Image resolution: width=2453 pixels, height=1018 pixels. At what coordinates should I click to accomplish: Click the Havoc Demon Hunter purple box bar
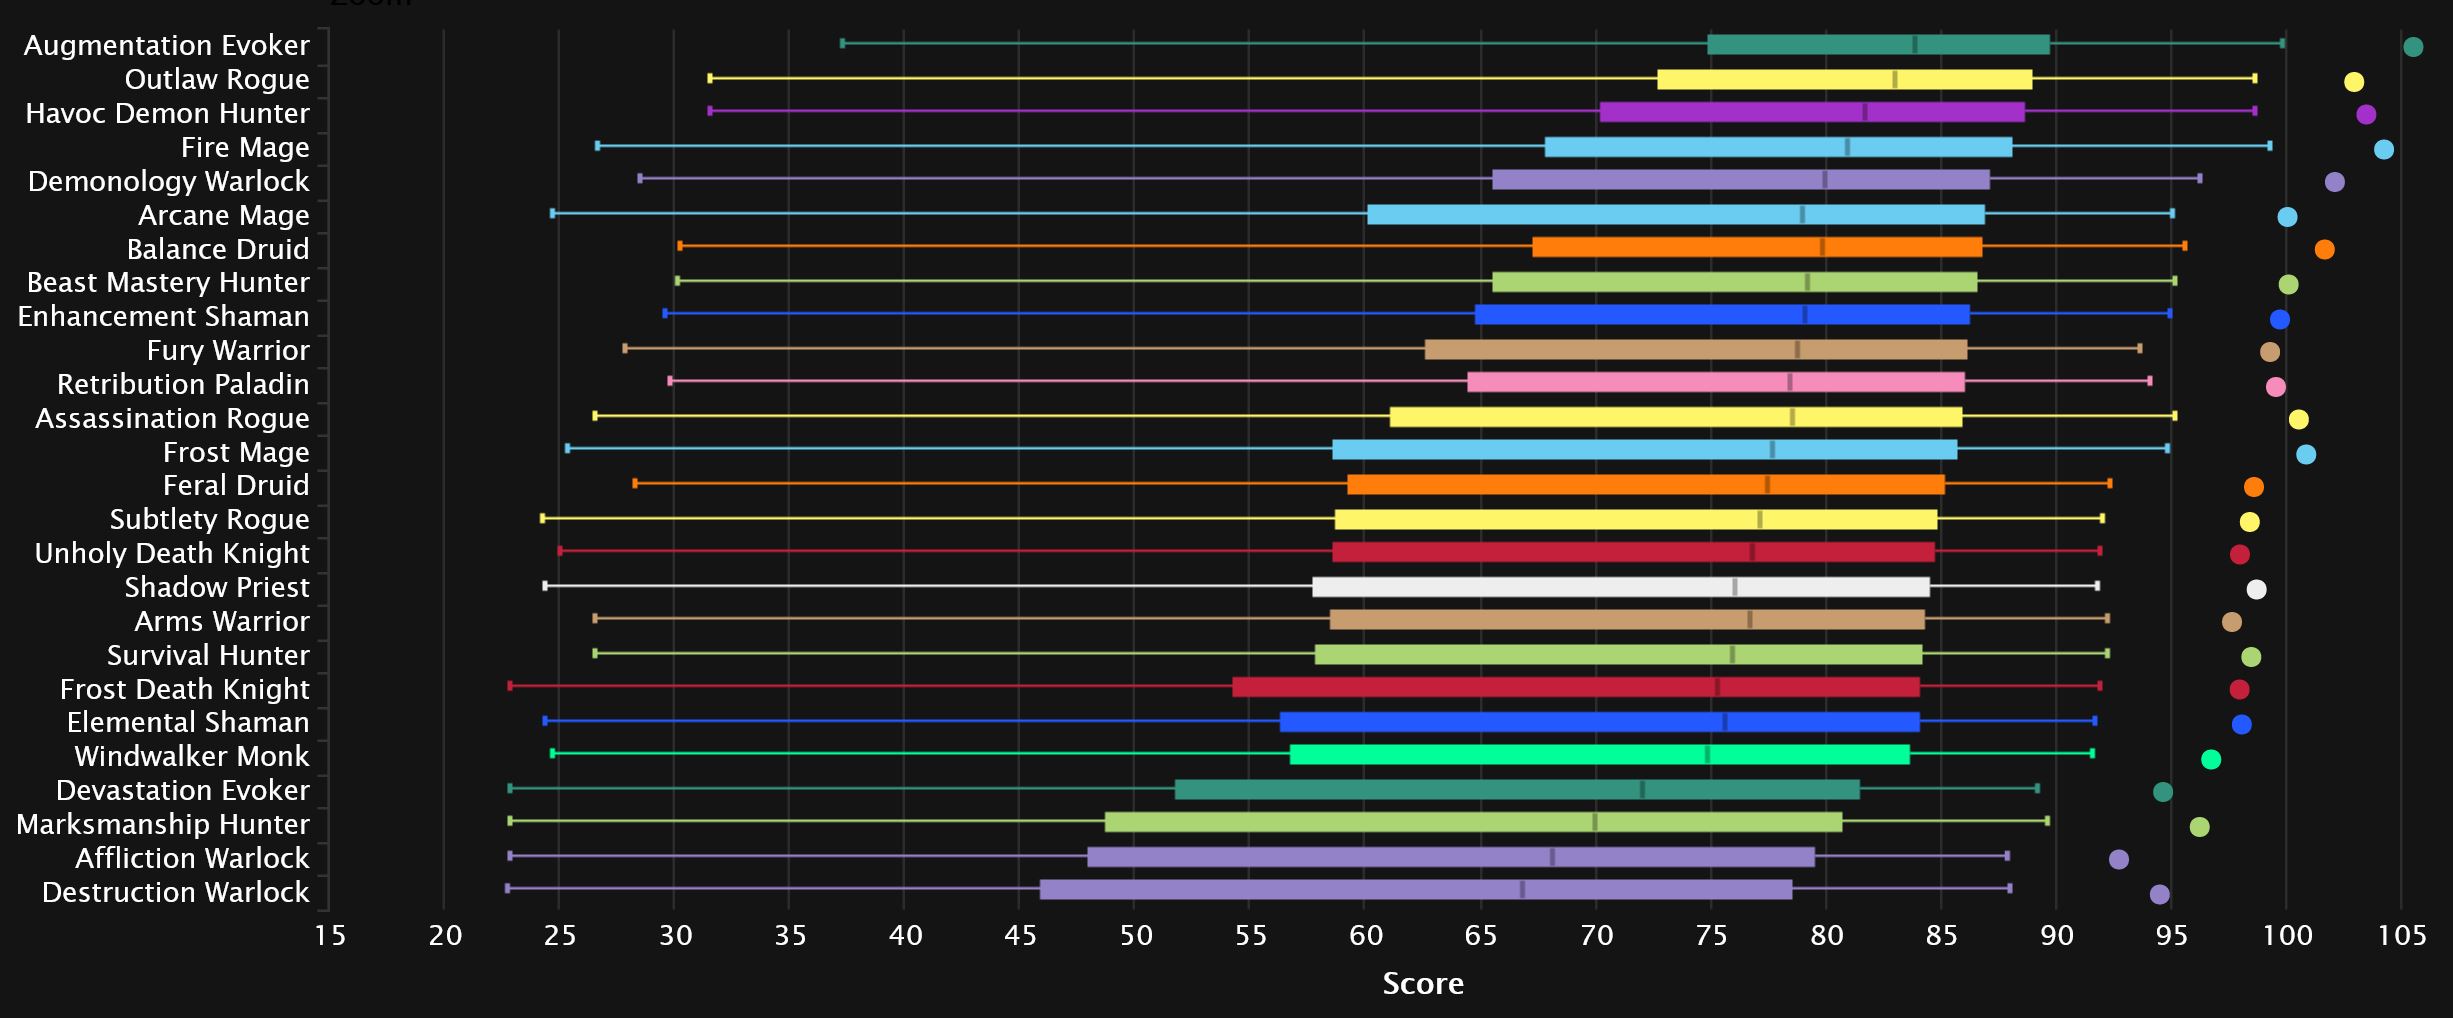(1812, 113)
